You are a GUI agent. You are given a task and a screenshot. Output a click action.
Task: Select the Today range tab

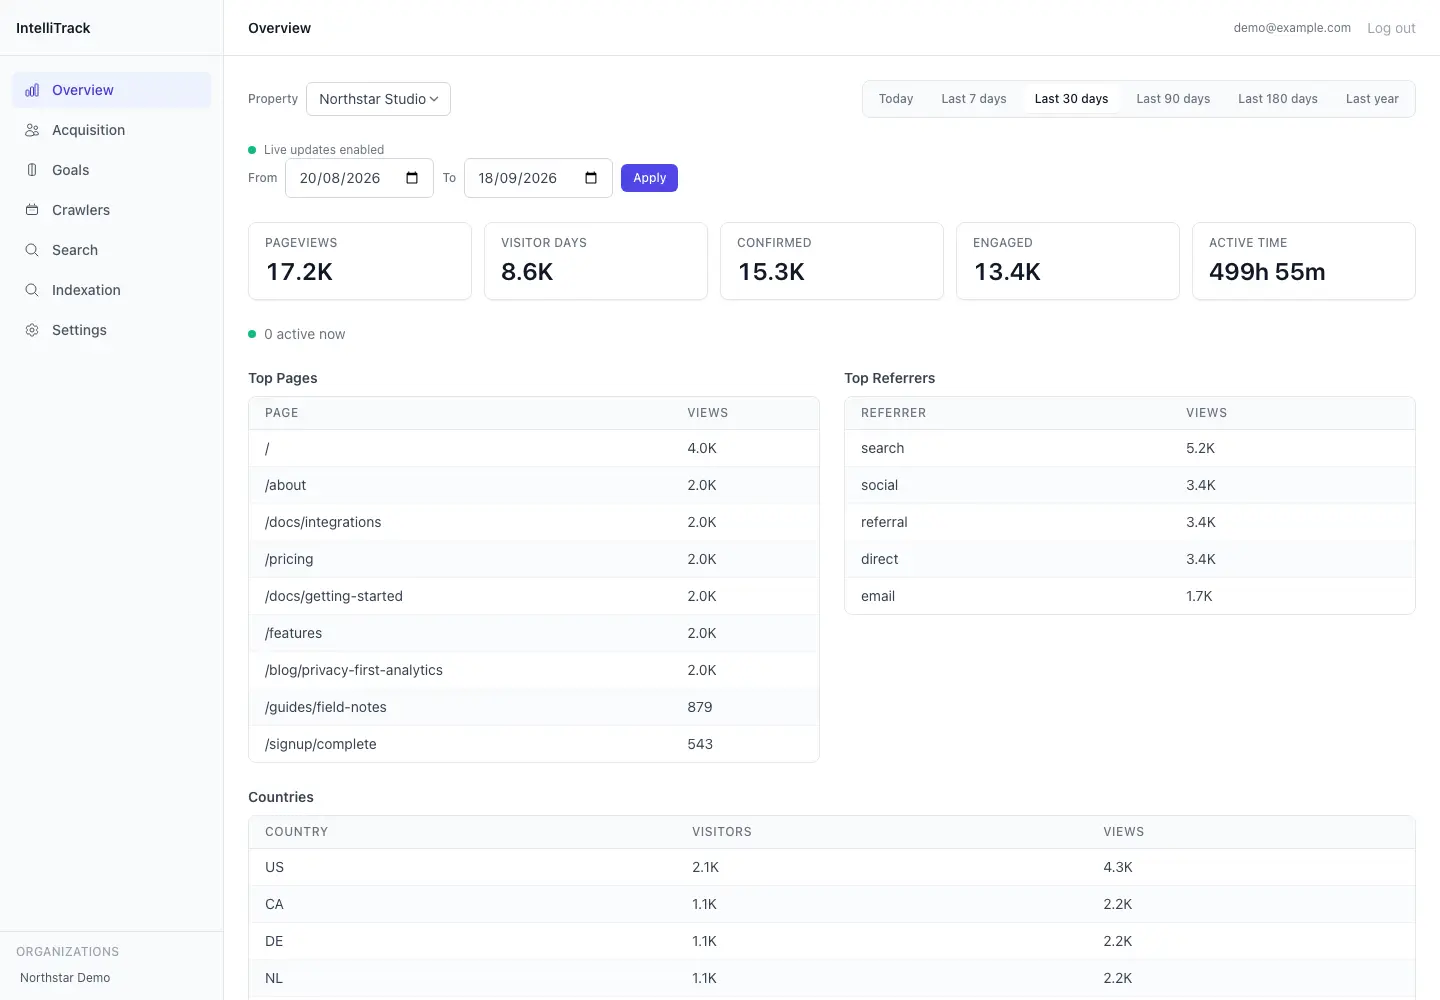click(x=896, y=99)
